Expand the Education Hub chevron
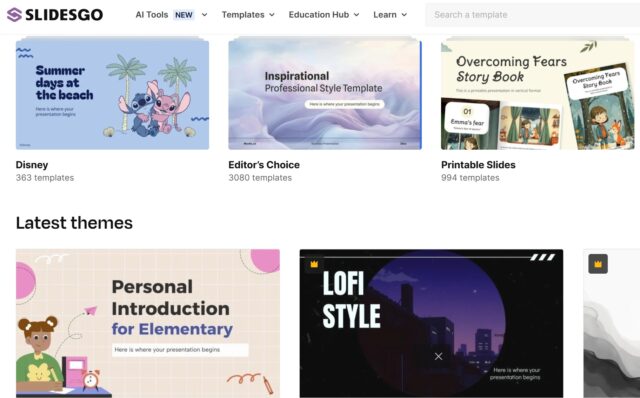 (356, 15)
